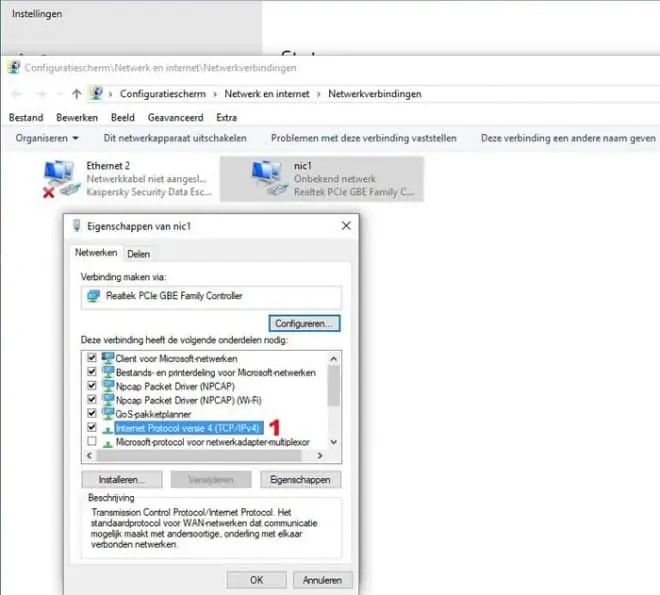
Task: Select the nic1 network adapter icon
Action: [x=268, y=178]
